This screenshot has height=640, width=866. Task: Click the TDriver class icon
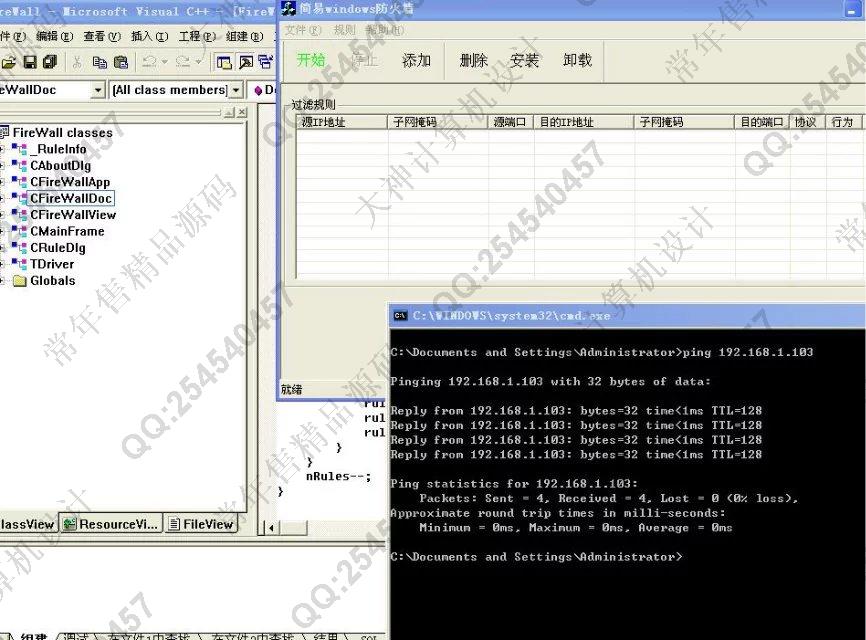click(x=19, y=263)
